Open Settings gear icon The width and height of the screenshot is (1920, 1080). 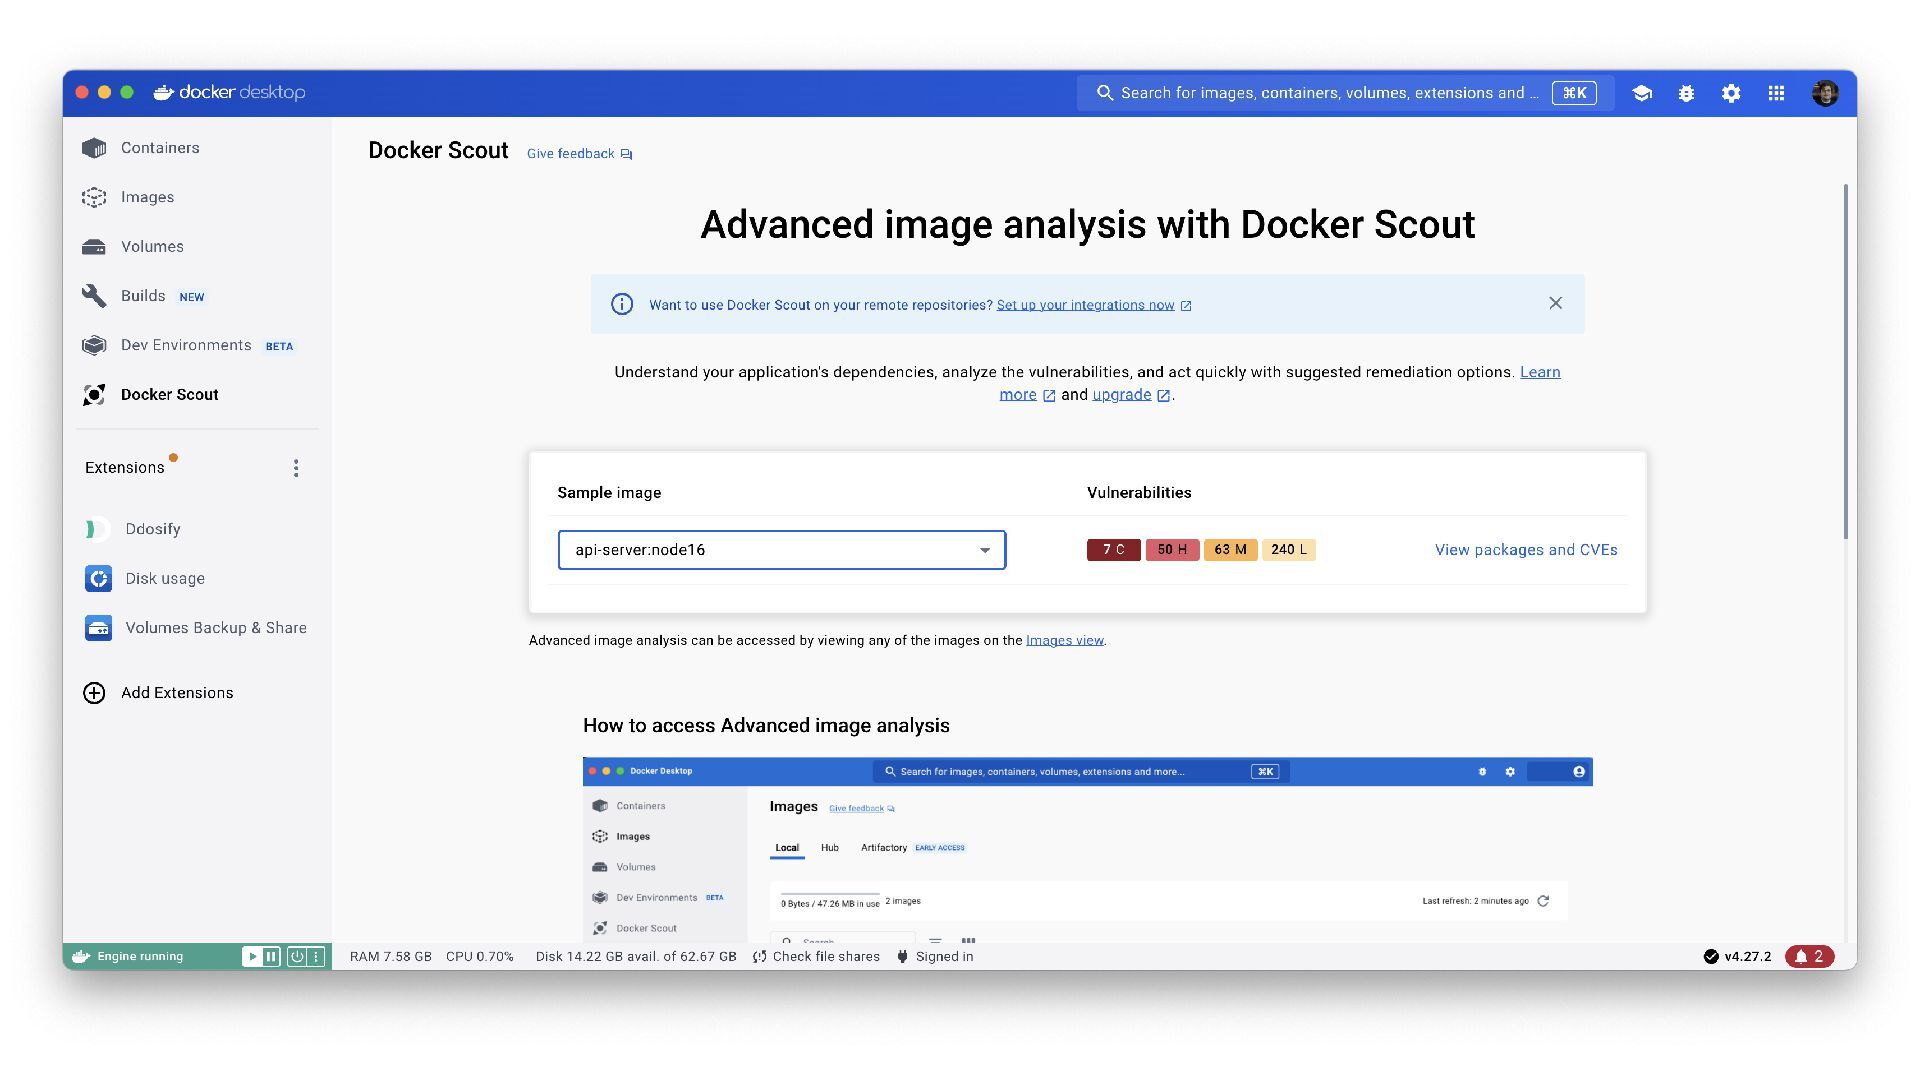click(x=1731, y=93)
